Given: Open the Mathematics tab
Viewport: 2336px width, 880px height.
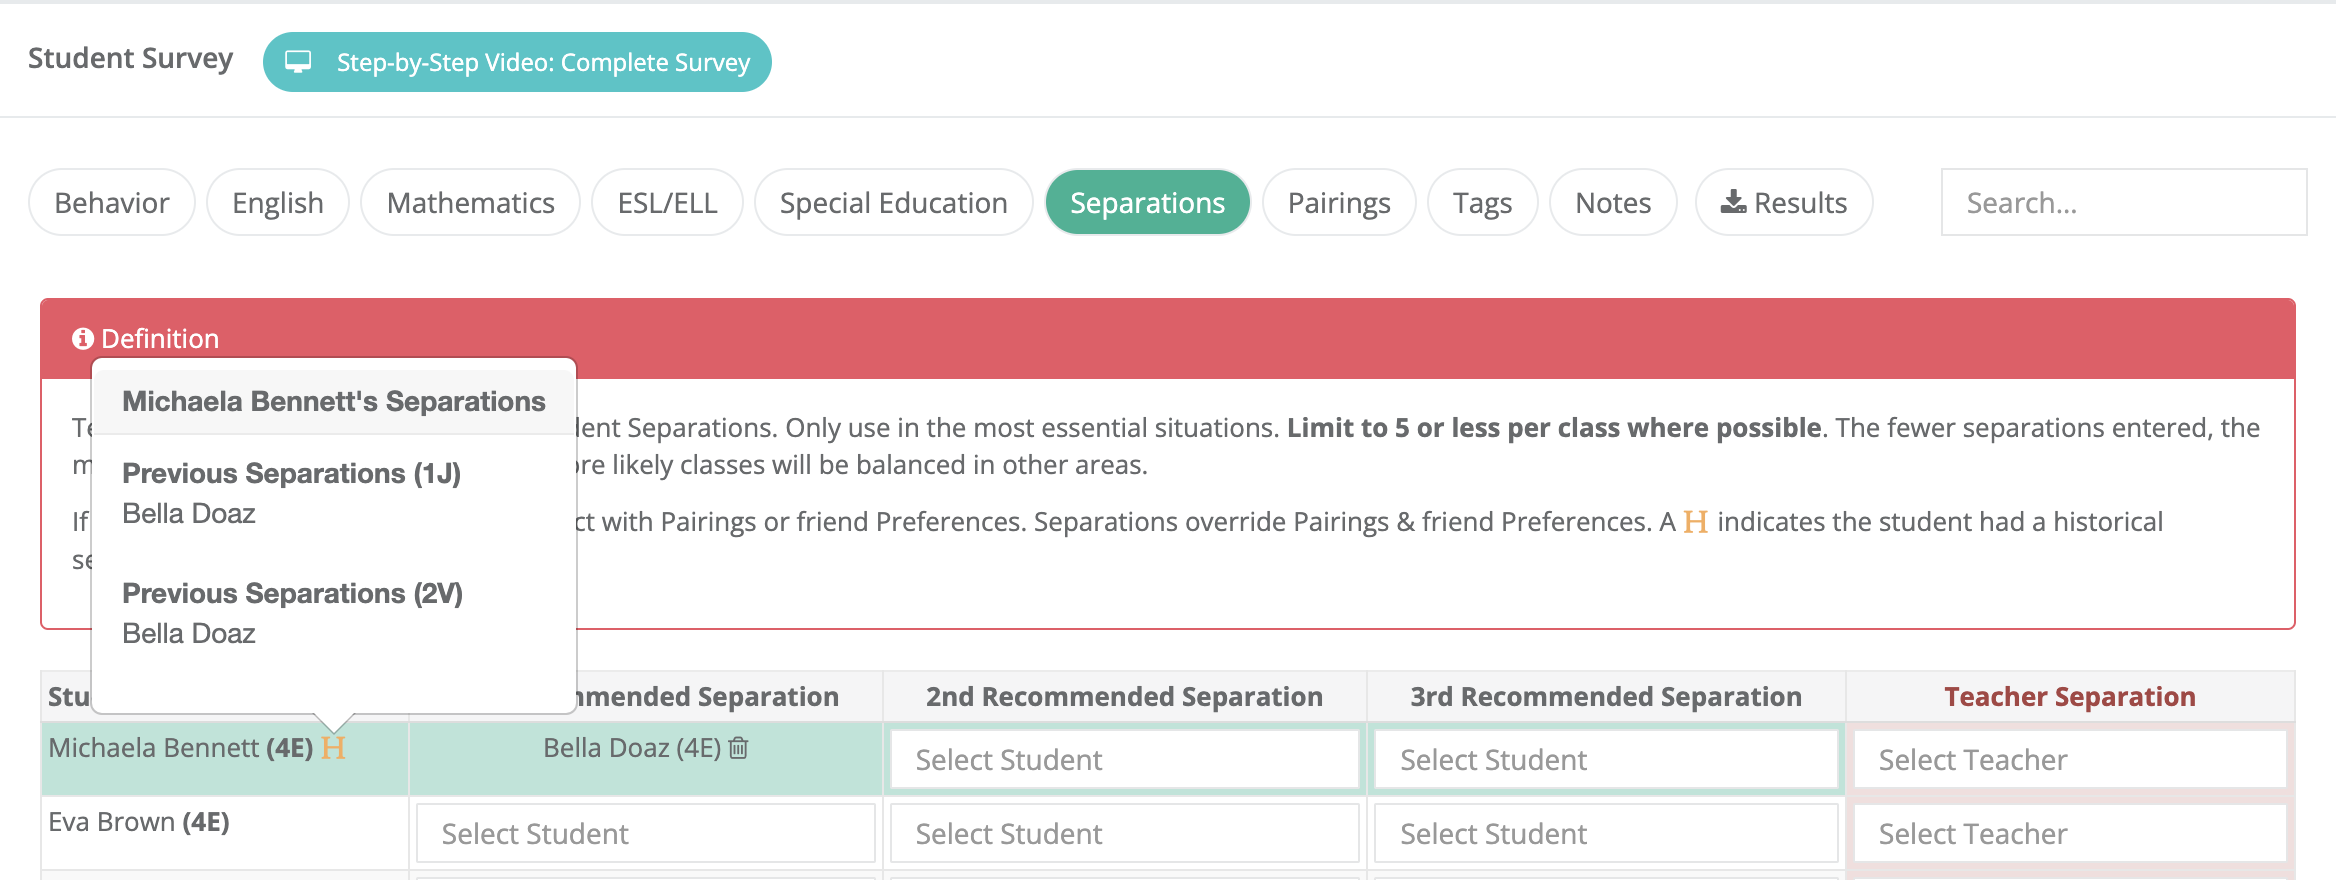Looking at the screenshot, I should [x=470, y=202].
